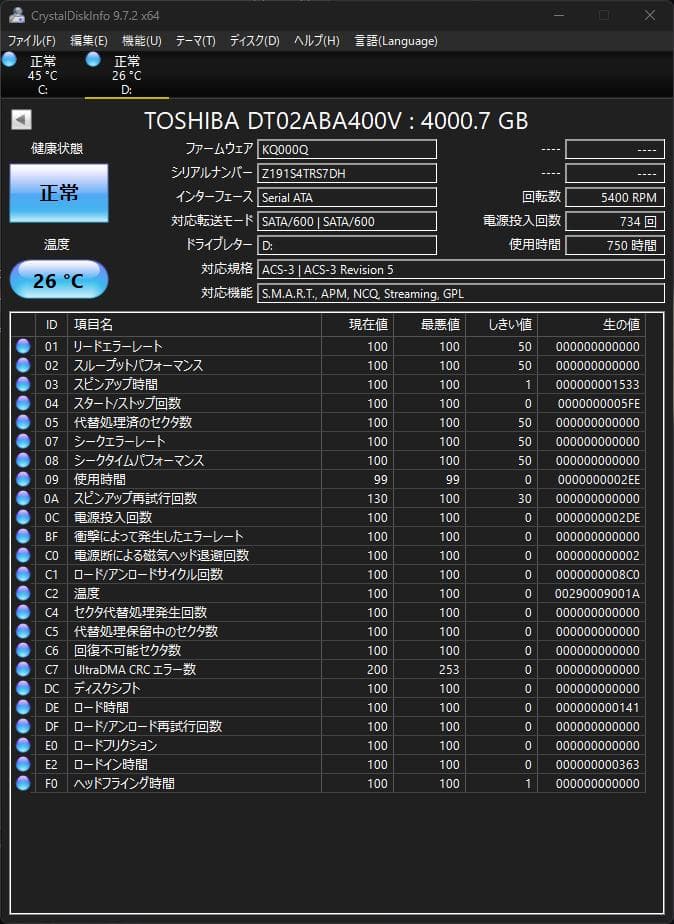The width and height of the screenshot is (674, 924).
Task: Click status orb for 08 シークタイムパフォーマンス
Action: coord(23,460)
